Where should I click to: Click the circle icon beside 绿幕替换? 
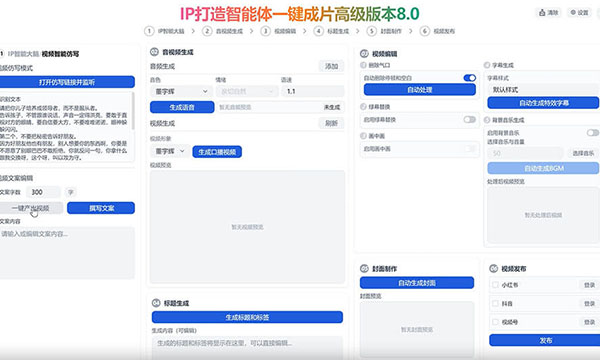coord(363,106)
